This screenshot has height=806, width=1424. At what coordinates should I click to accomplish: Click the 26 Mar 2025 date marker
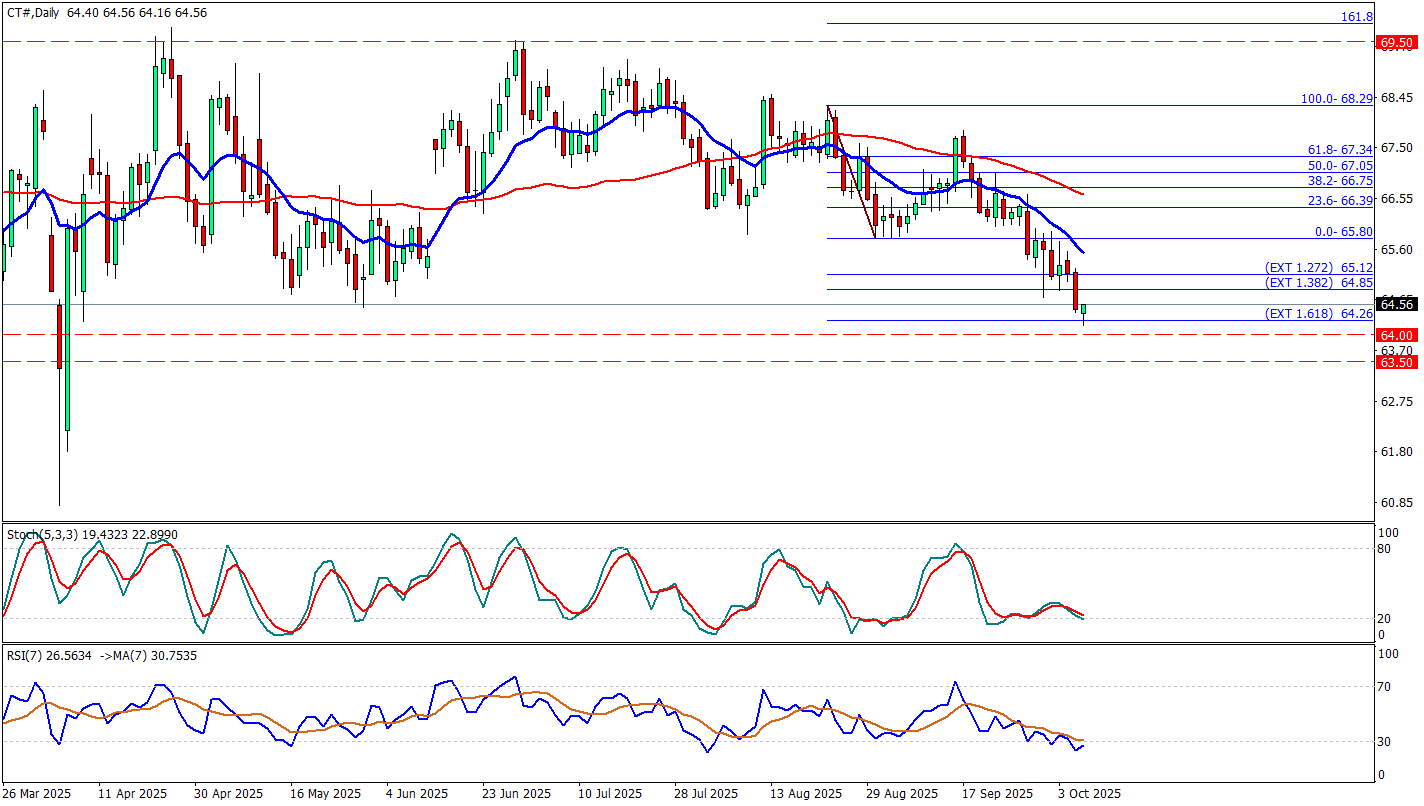click(x=37, y=793)
